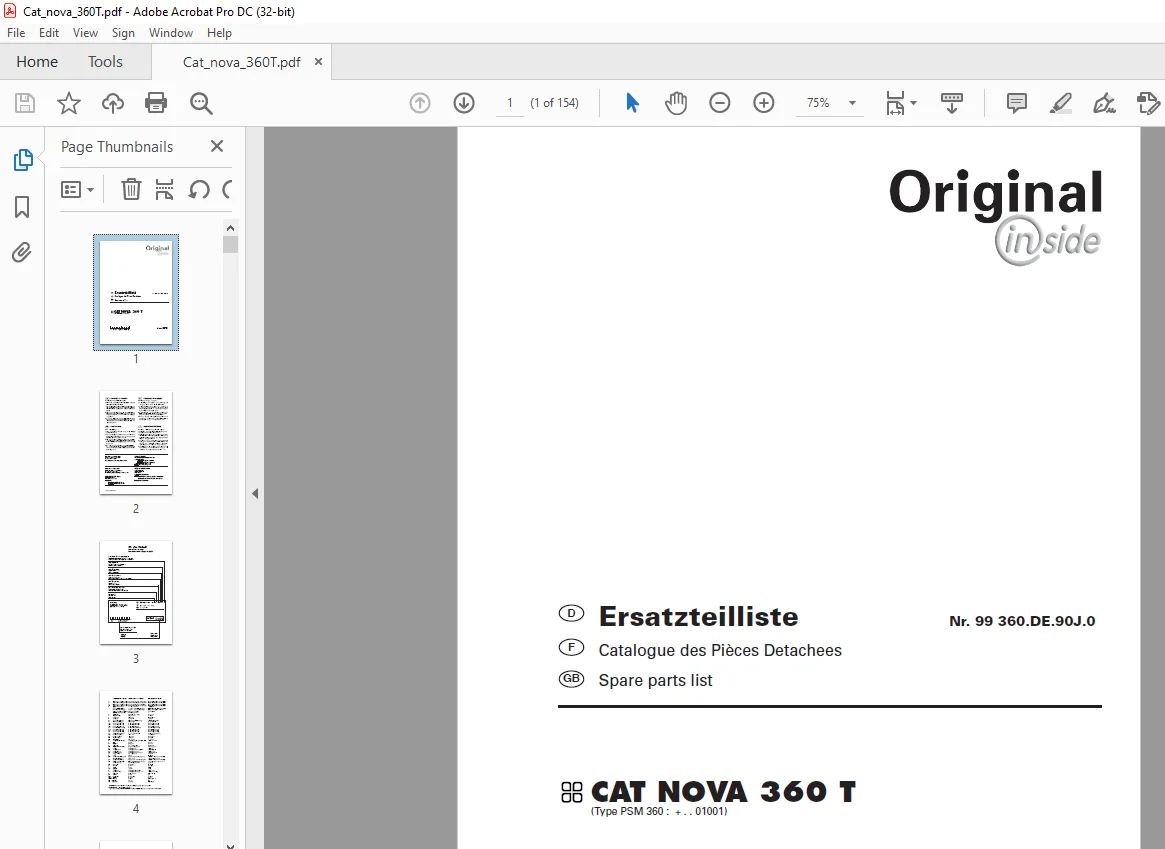This screenshot has width=1165, height=849.
Task: Select page 1 thumbnail
Action: 136,292
